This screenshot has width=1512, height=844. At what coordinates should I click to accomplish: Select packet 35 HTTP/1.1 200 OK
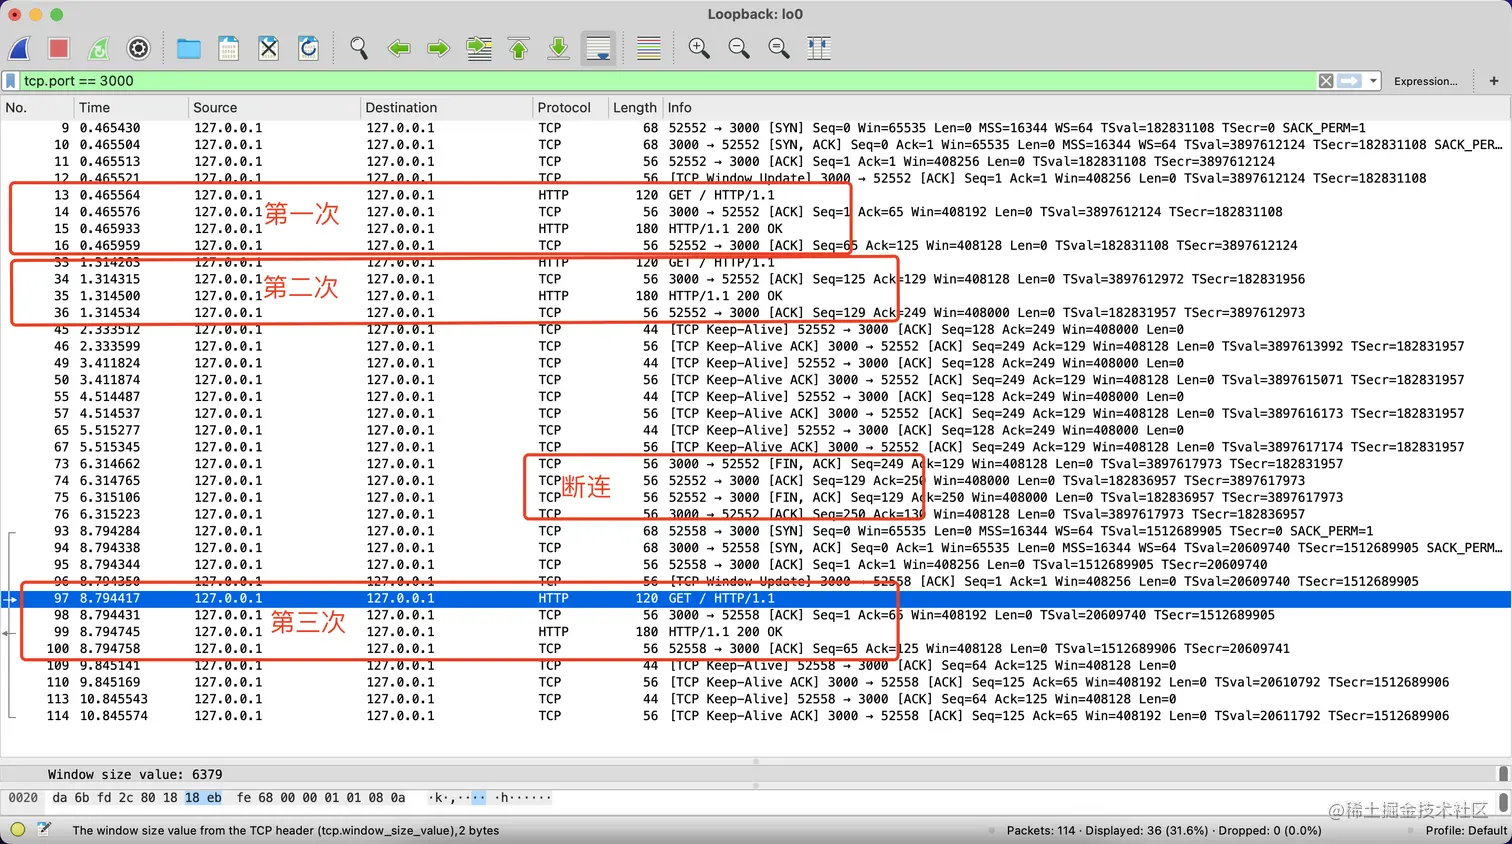pyautogui.click(x=755, y=296)
